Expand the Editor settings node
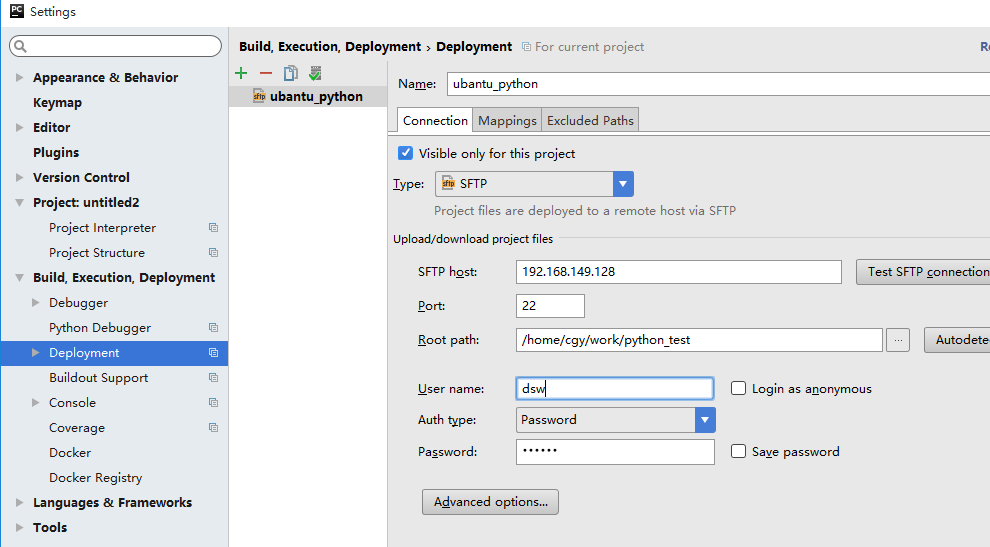The image size is (990, 547). click(x=20, y=128)
